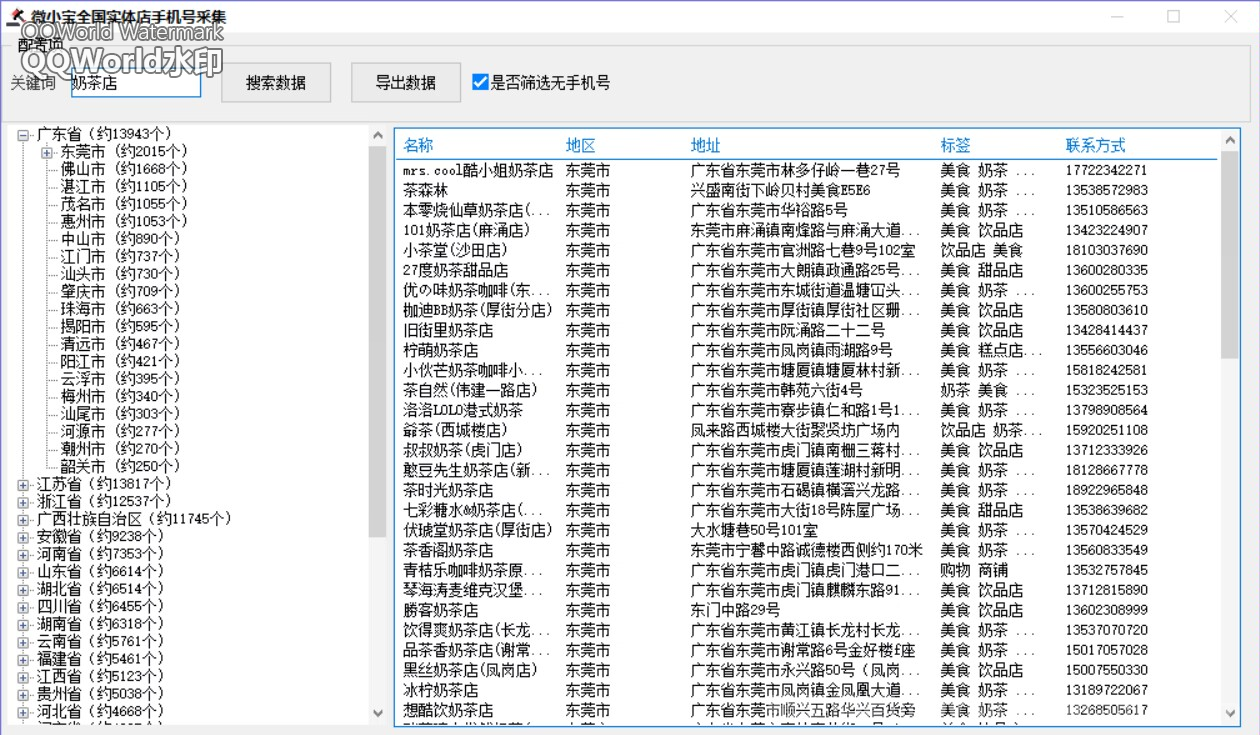Expand the 浙江省 node
1260x735 pixels.
click(23, 502)
